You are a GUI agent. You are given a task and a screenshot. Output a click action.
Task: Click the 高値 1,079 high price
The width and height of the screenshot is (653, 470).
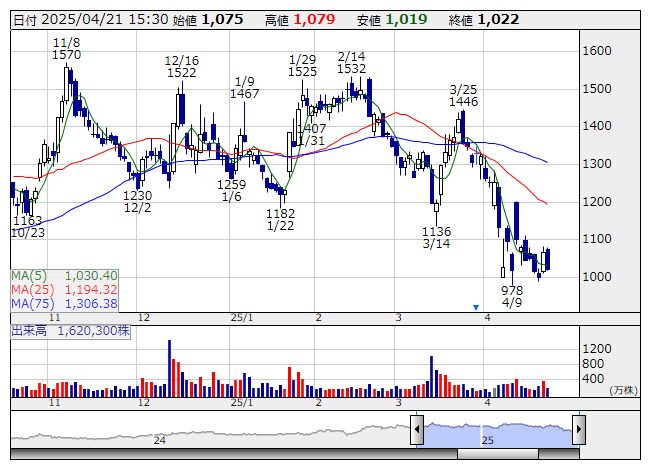coord(300,20)
